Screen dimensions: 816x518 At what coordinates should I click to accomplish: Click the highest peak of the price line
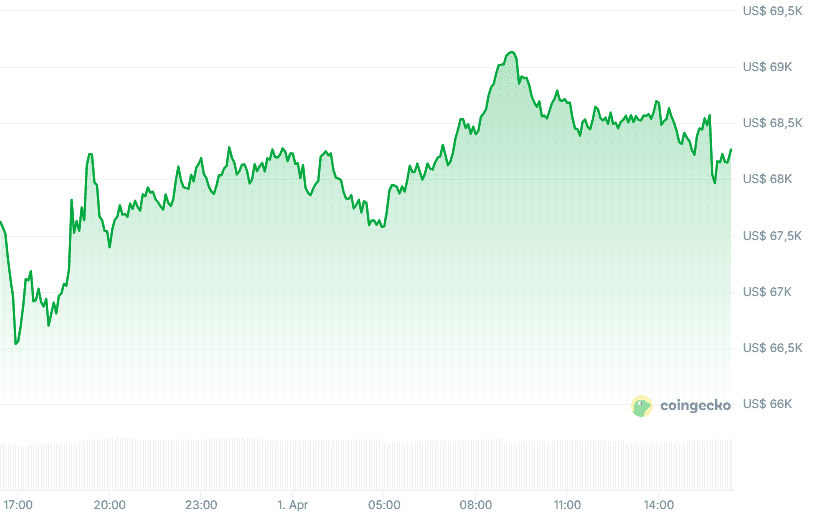511,52
